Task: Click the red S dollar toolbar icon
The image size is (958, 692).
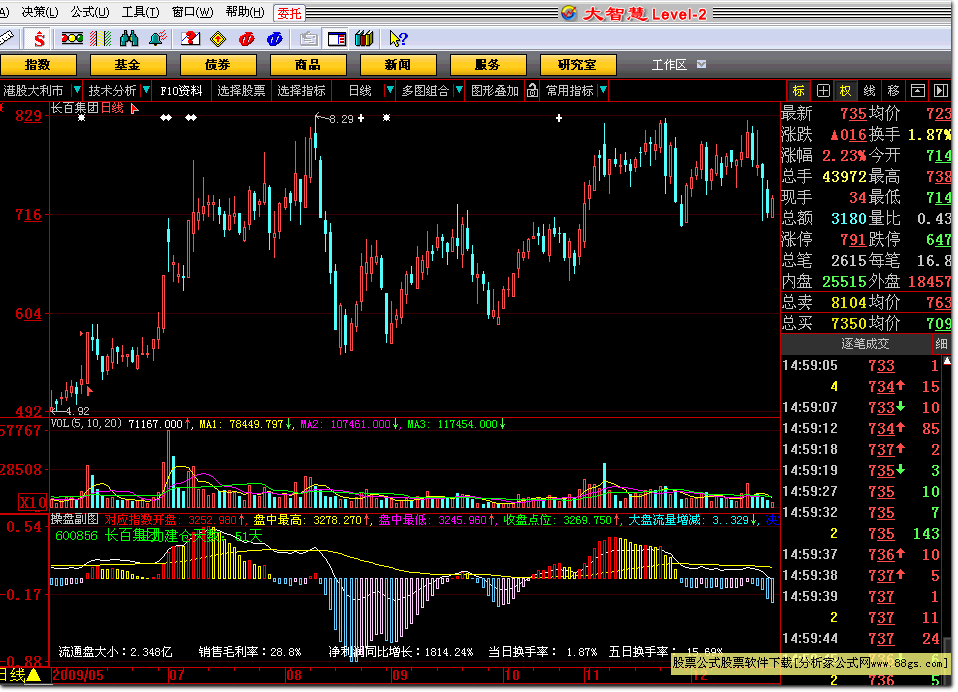Action: [39, 39]
